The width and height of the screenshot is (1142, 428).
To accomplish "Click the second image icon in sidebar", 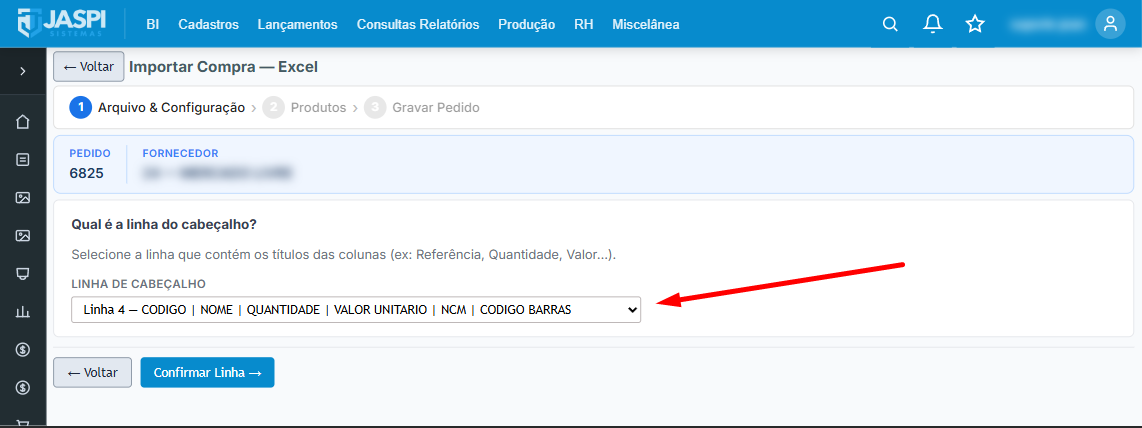I will click(23, 235).
